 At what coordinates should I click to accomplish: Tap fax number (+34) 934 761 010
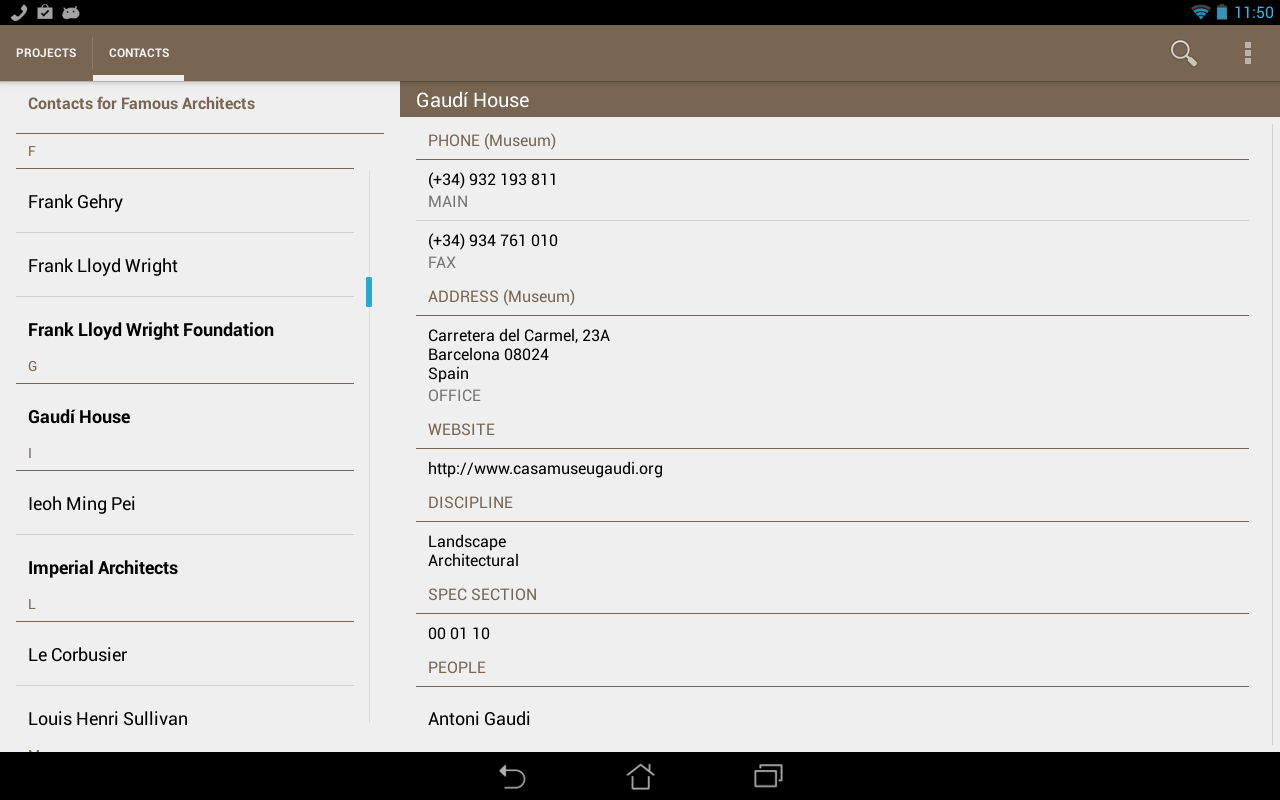pyautogui.click(x=832, y=251)
